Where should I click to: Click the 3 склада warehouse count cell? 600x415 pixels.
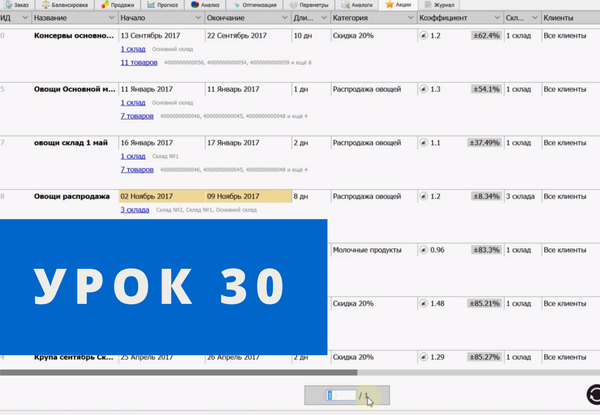point(520,196)
